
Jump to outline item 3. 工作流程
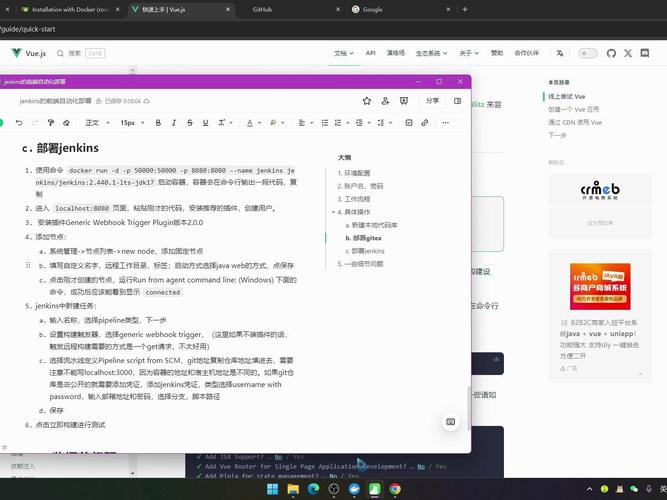pos(354,199)
